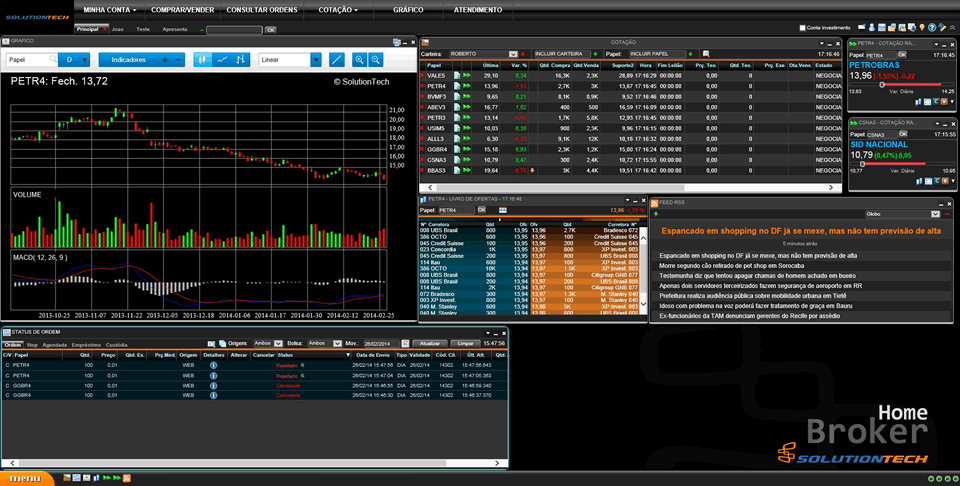Select candlestick chart type in Grafico toolbar
Viewport: 960px width, 486px height.
(203, 59)
